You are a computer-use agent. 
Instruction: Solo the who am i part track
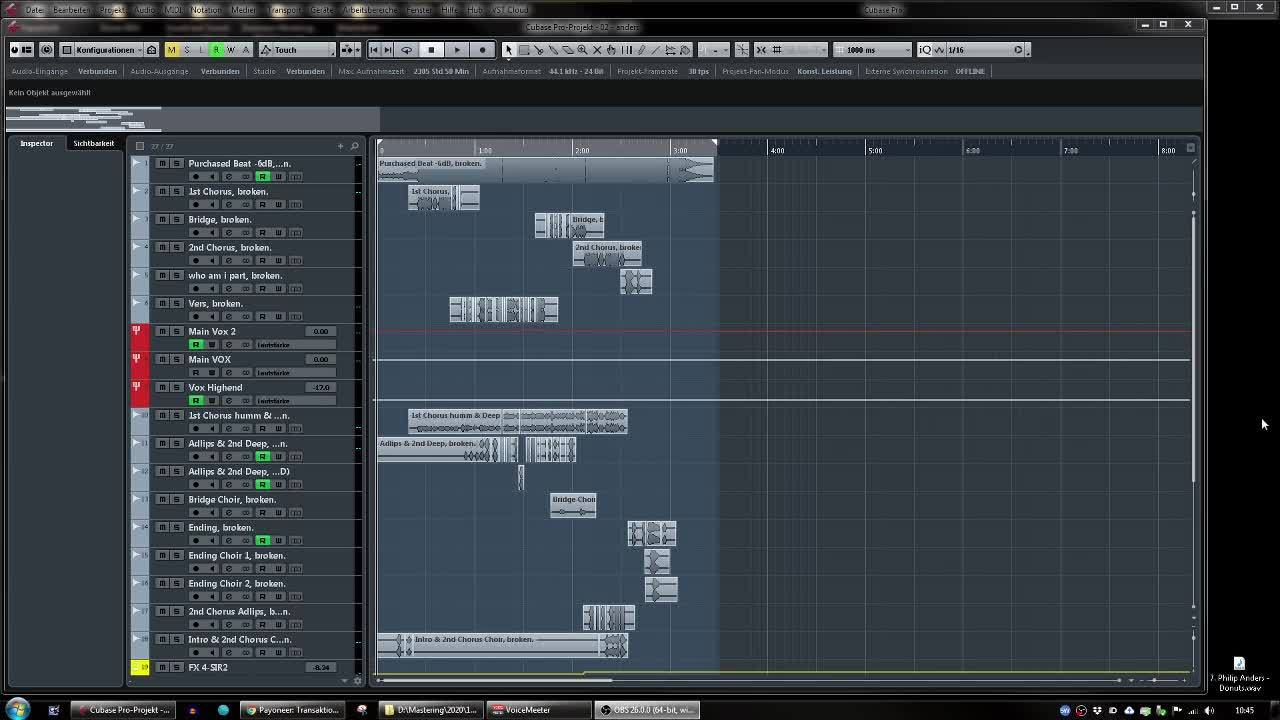click(x=176, y=275)
